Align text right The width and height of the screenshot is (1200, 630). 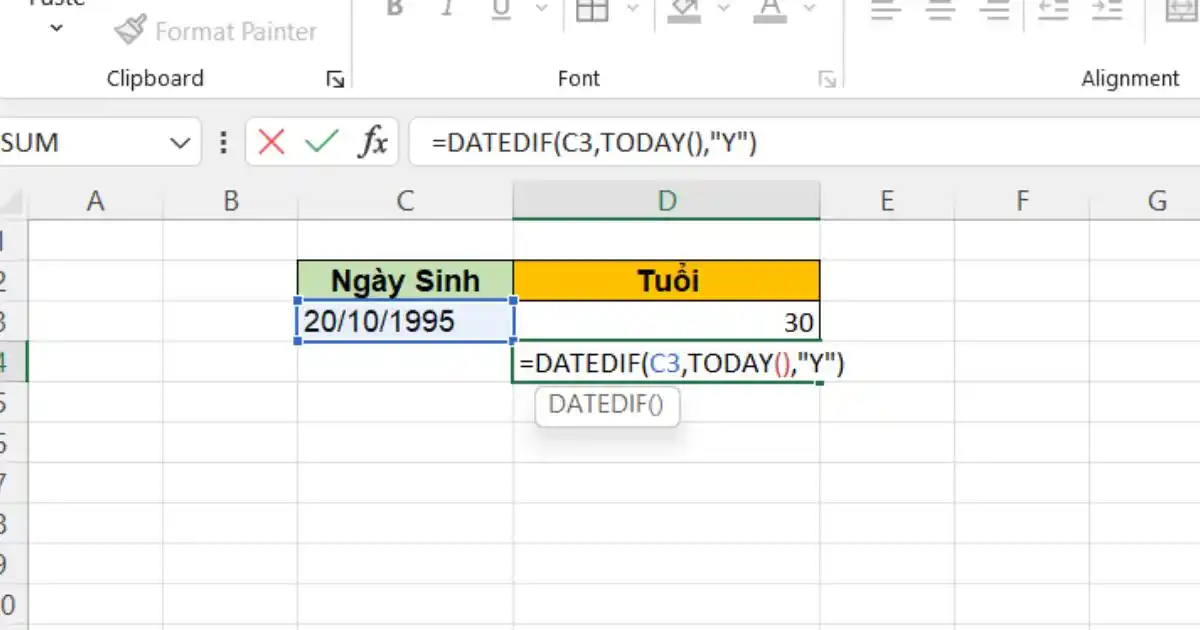tap(995, 9)
